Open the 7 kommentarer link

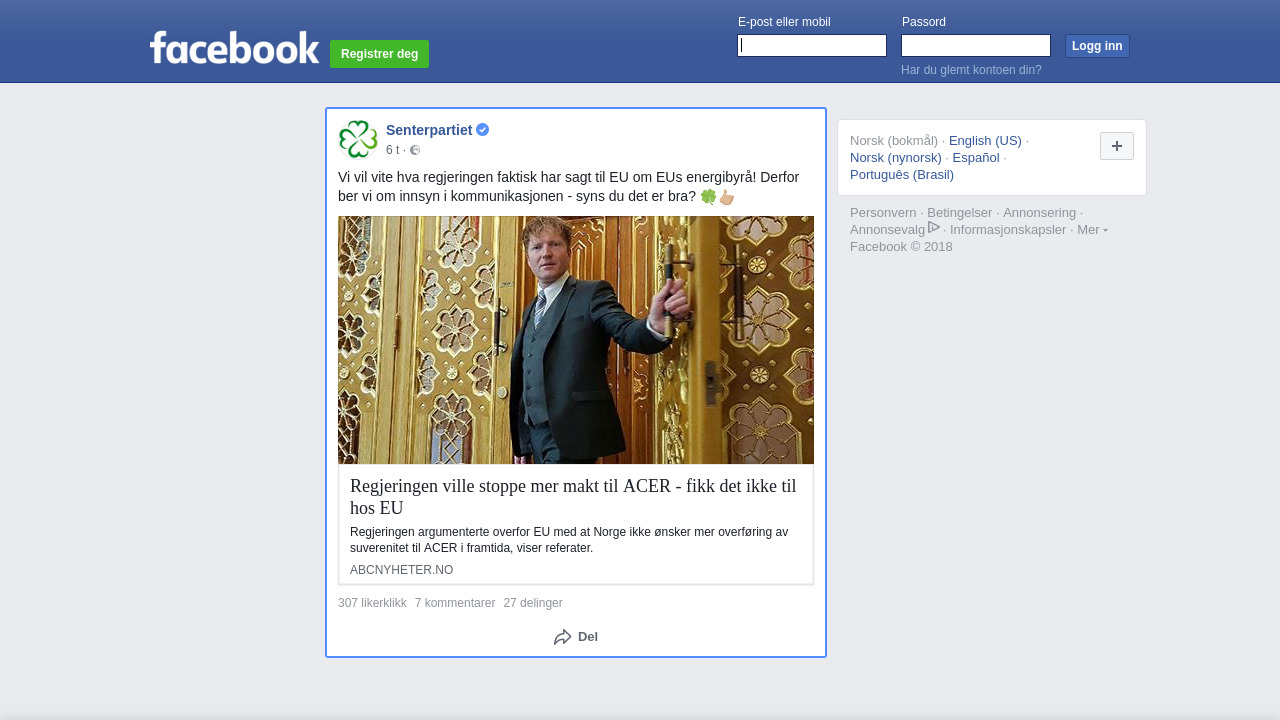(455, 603)
